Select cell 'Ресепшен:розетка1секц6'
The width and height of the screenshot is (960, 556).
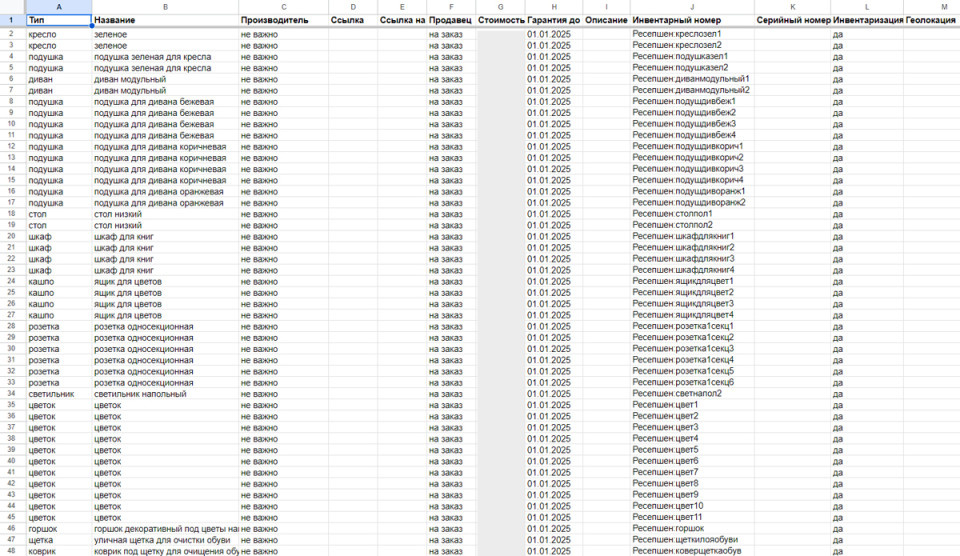pyautogui.click(x=692, y=383)
